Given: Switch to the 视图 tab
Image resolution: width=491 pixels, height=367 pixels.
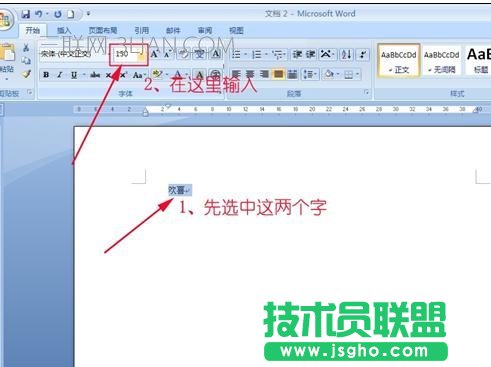Looking at the screenshot, I should coord(236,30).
